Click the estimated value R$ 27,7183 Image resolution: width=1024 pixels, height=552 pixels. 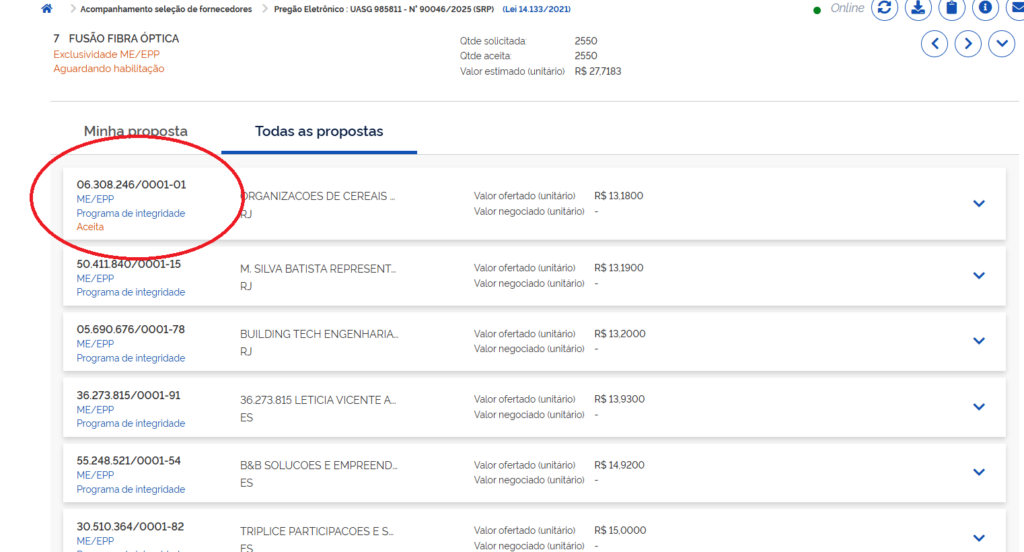[x=598, y=71]
